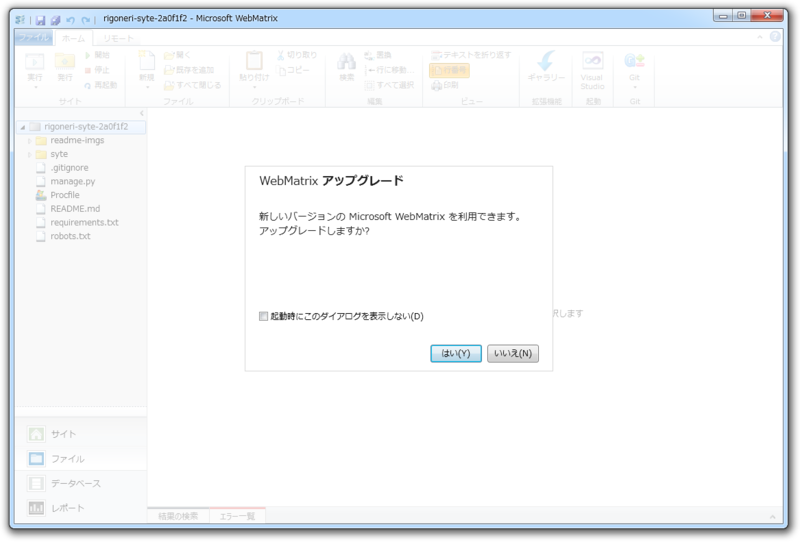Open the ファイル application menu tab

coord(34,37)
